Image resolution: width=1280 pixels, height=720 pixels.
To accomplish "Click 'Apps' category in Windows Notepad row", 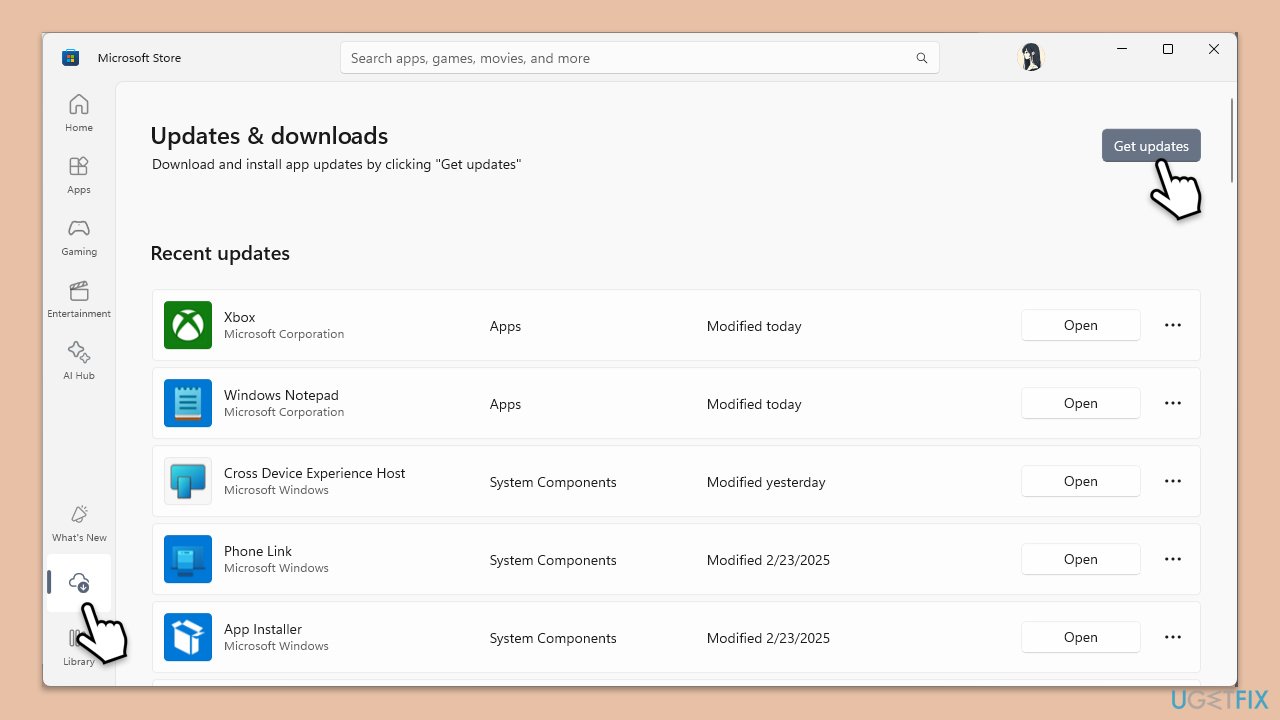I will click(505, 404).
